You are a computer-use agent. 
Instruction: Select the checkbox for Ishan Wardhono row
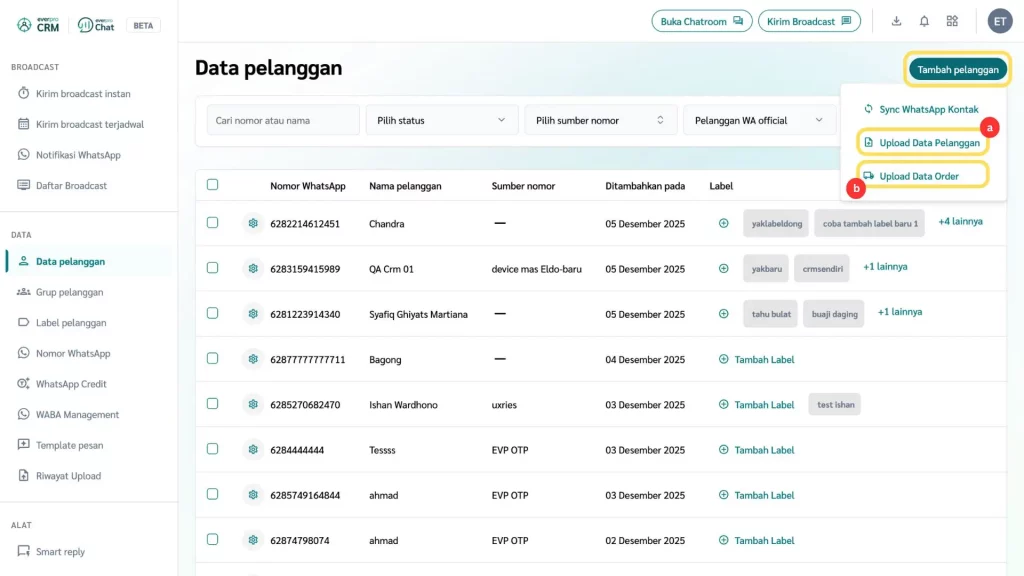click(x=212, y=404)
